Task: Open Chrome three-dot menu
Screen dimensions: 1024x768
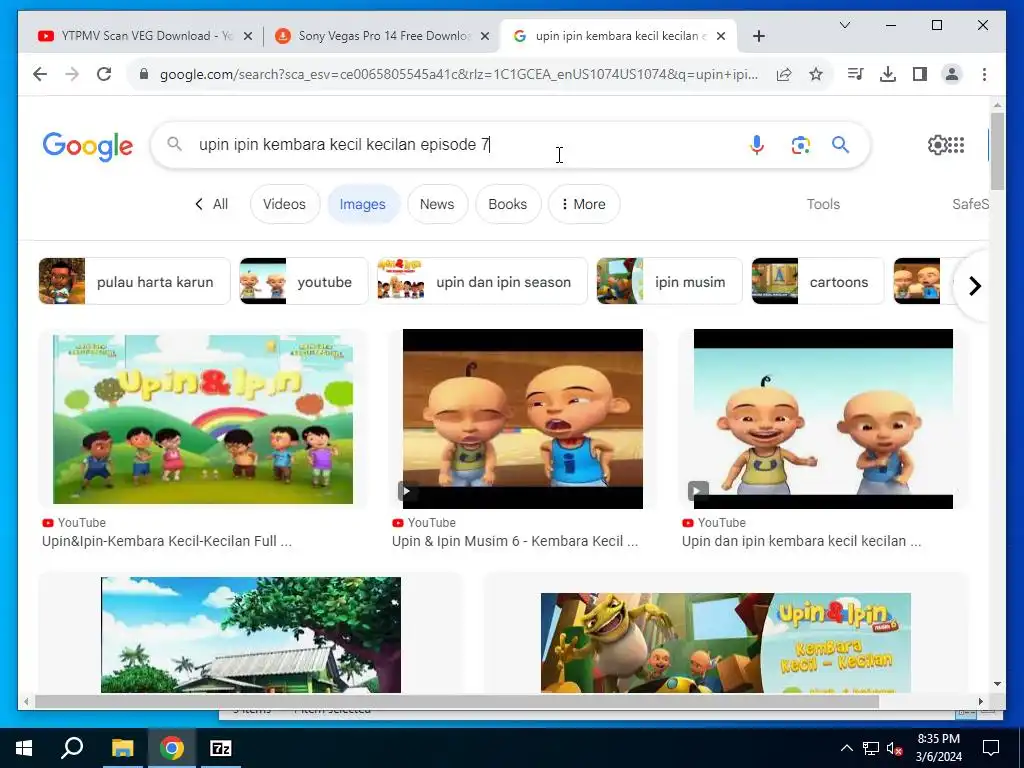Action: coord(984,74)
